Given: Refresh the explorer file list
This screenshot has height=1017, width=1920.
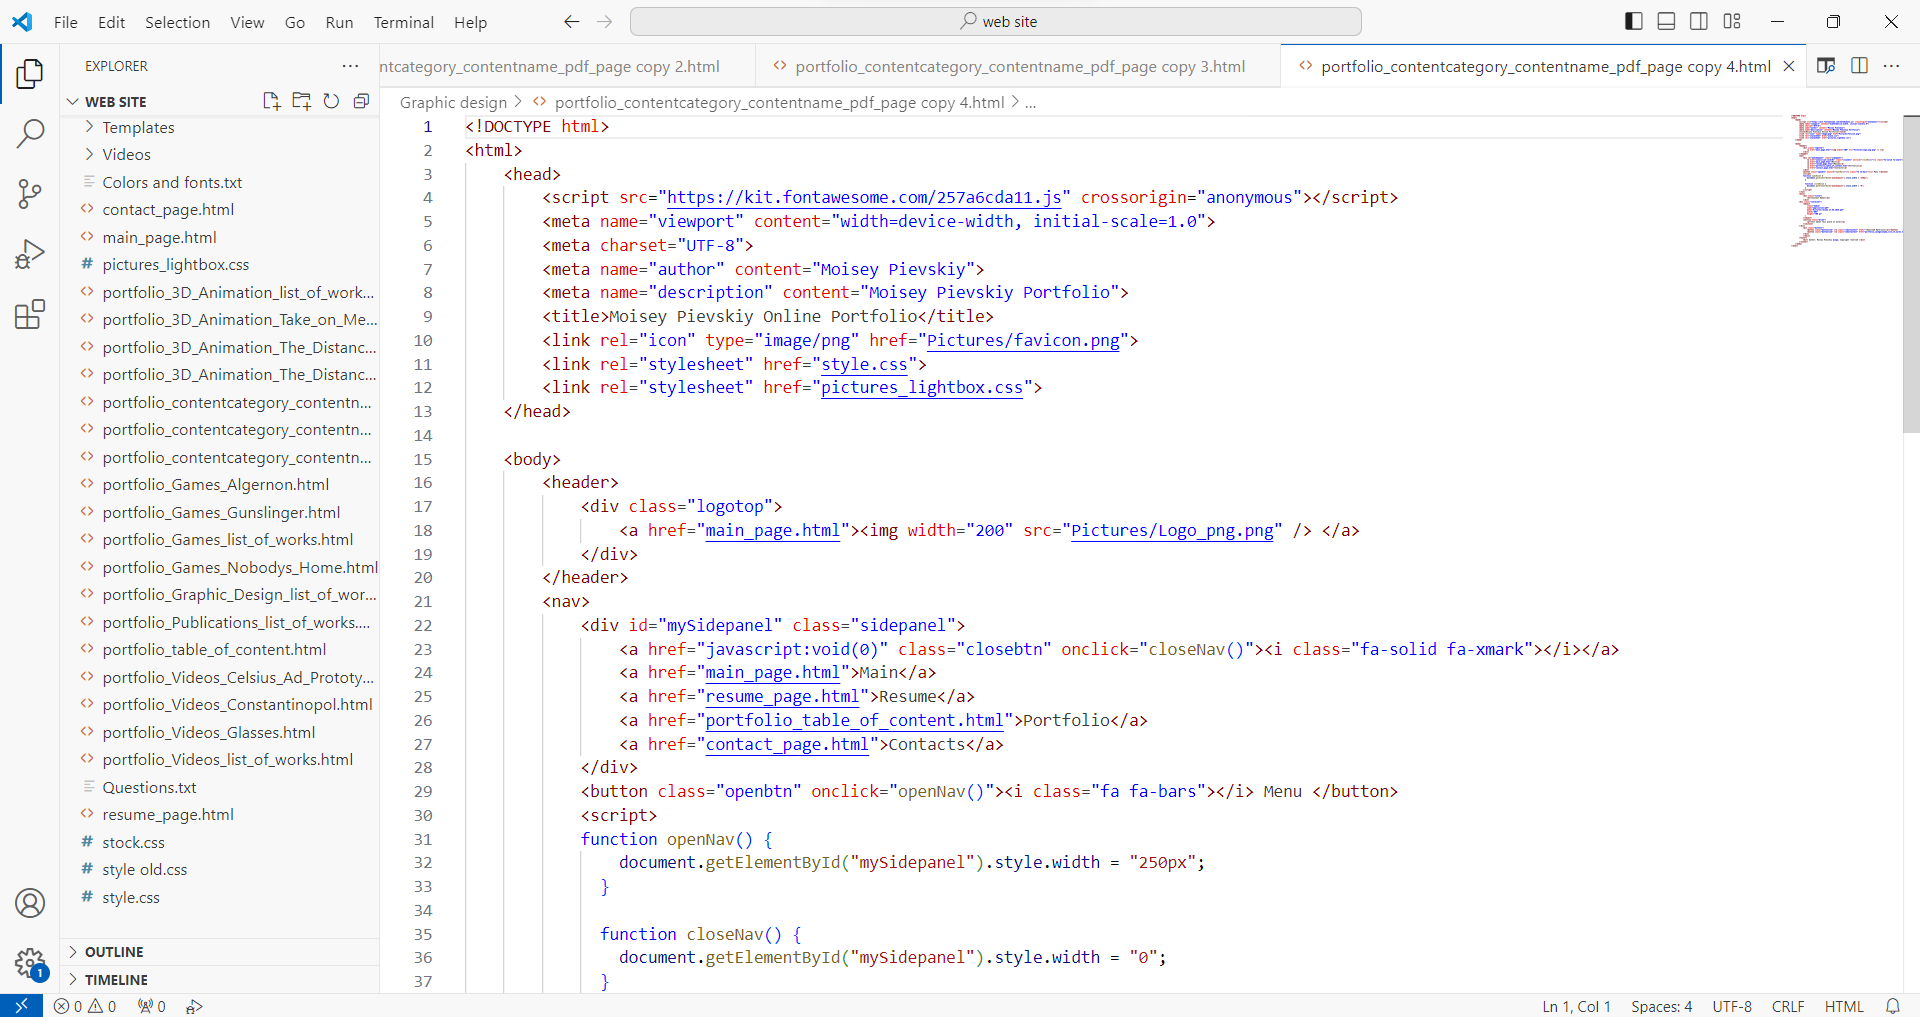Looking at the screenshot, I should (331, 101).
